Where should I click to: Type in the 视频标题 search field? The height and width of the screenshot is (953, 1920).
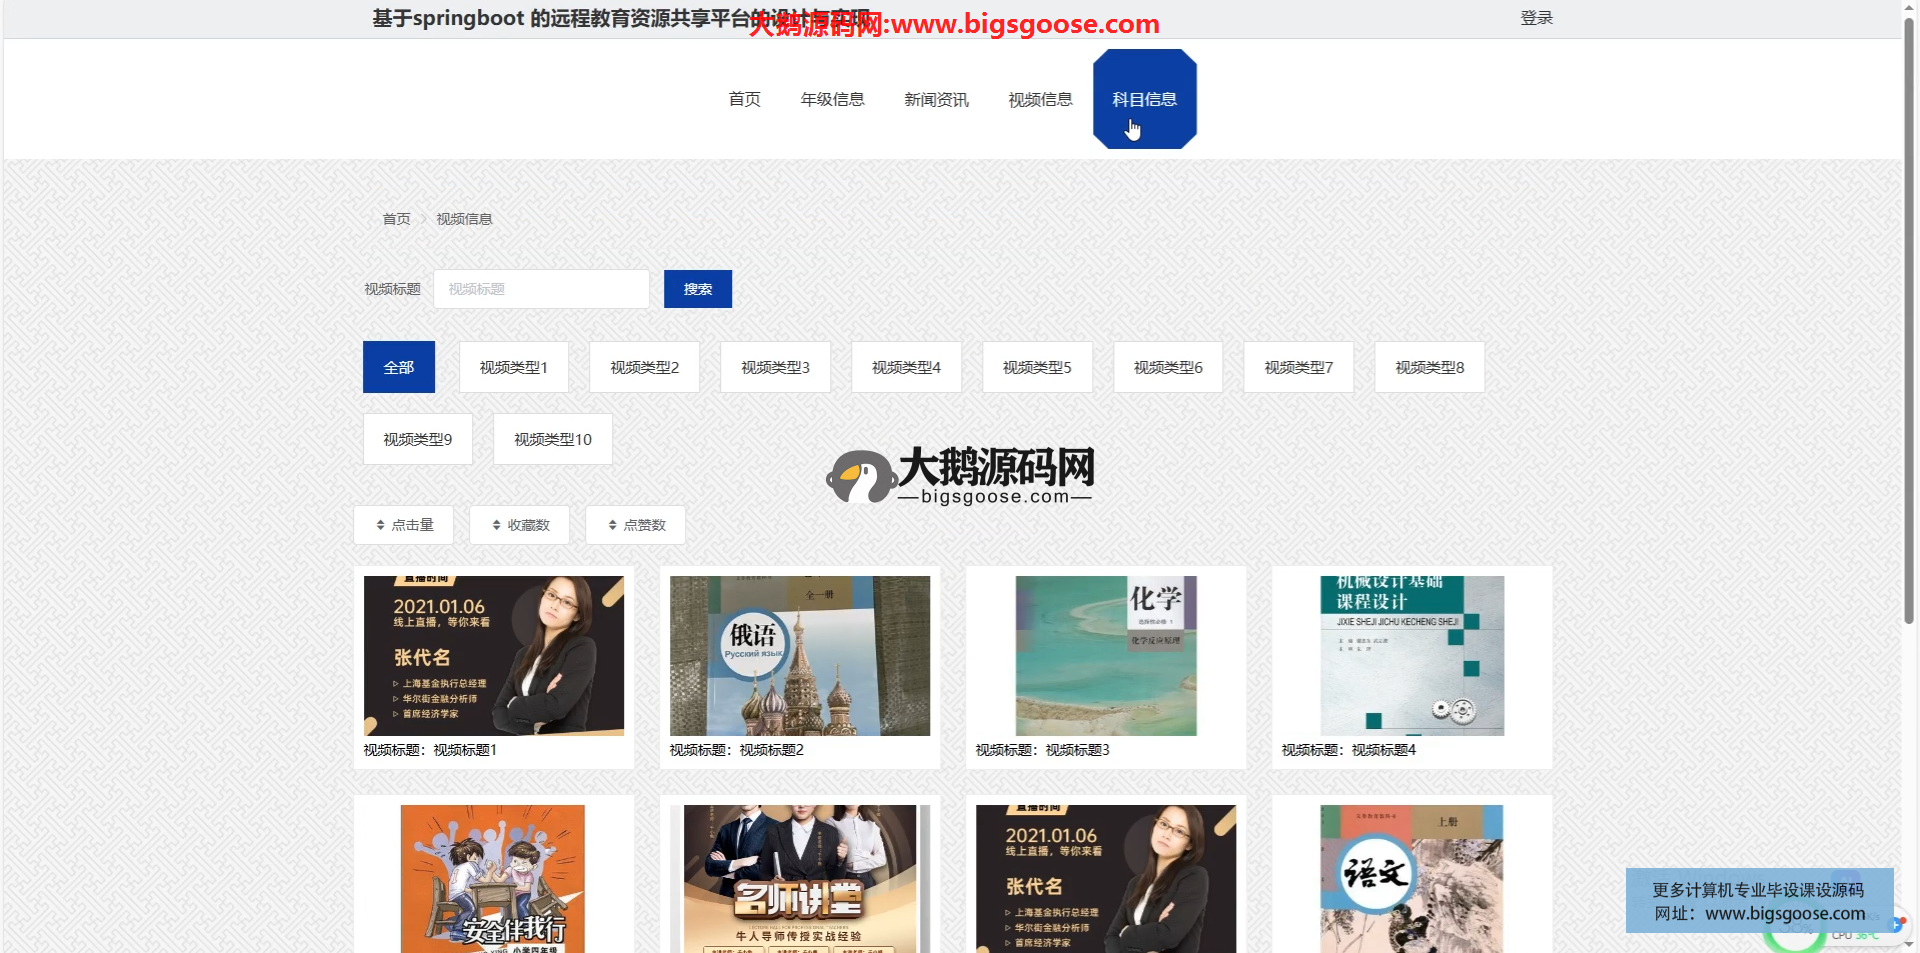point(541,289)
